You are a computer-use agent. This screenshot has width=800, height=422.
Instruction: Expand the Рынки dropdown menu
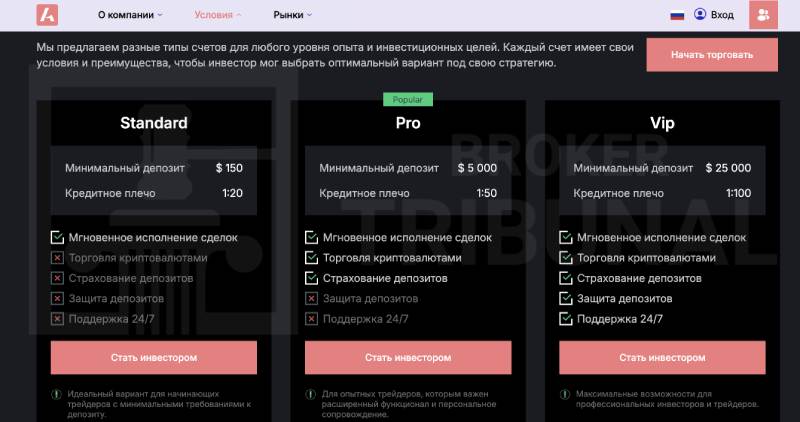[292, 15]
